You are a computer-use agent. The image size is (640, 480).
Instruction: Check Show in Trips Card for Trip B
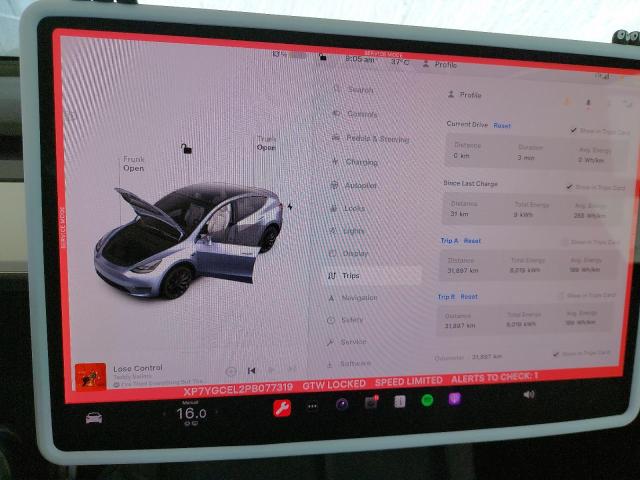pos(562,295)
